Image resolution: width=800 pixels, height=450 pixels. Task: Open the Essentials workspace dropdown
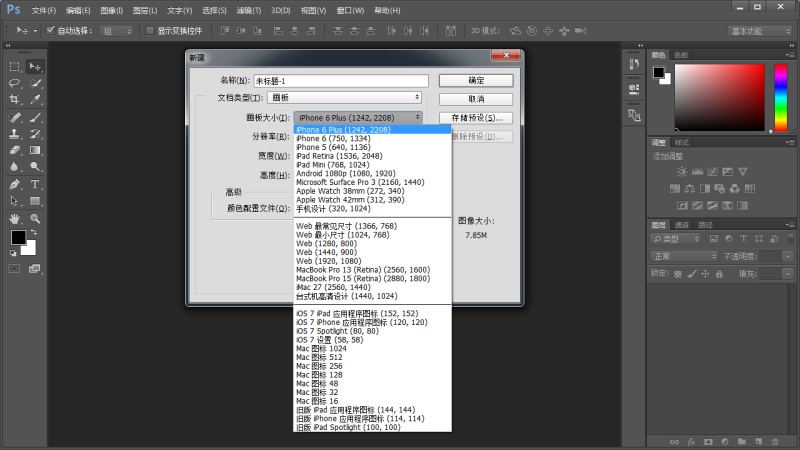tap(759, 31)
